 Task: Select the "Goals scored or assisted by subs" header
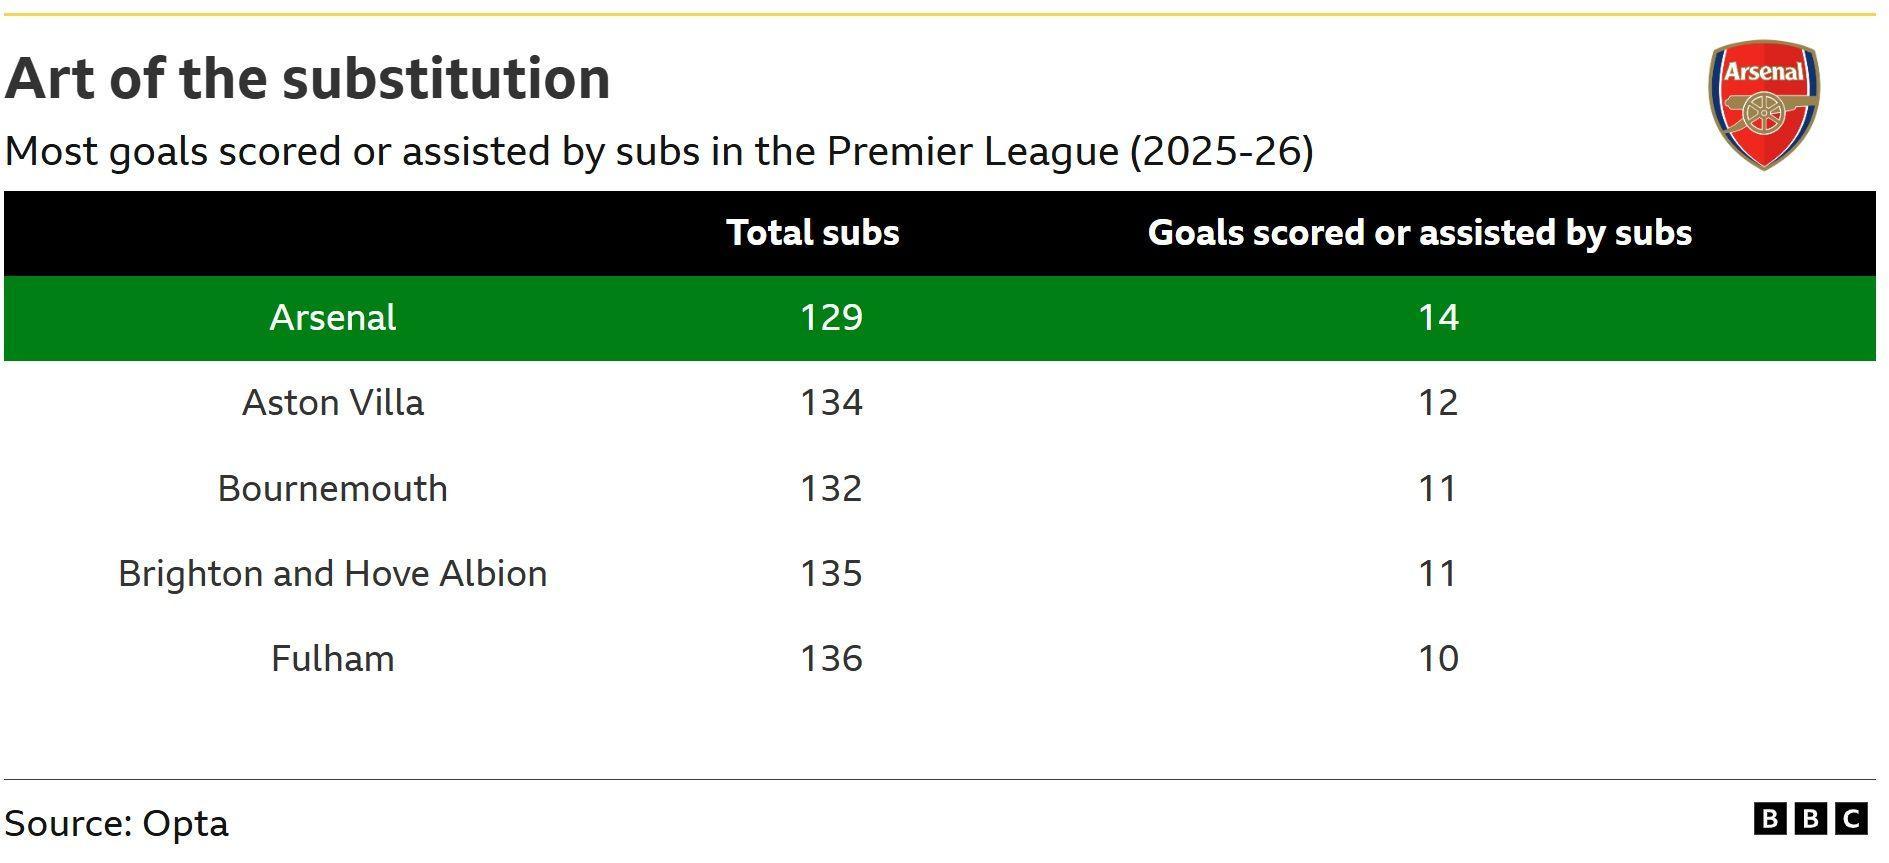coord(1419,233)
